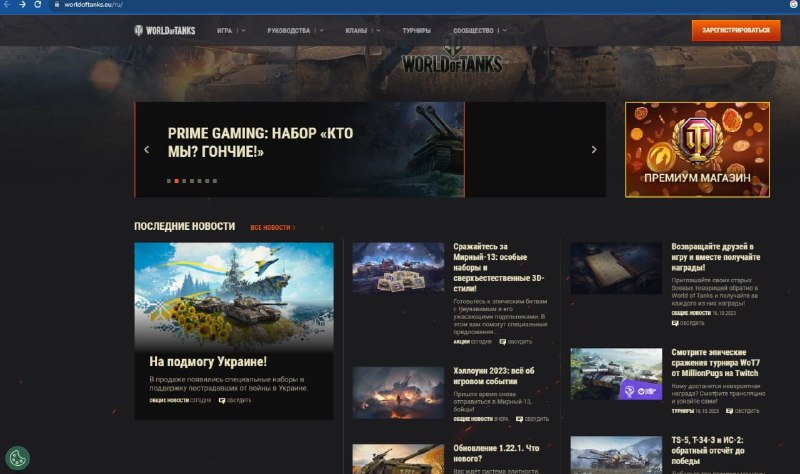Open the Мирный-13 news thumbnail
Screen dimensions: 800x474
click(x=398, y=268)
